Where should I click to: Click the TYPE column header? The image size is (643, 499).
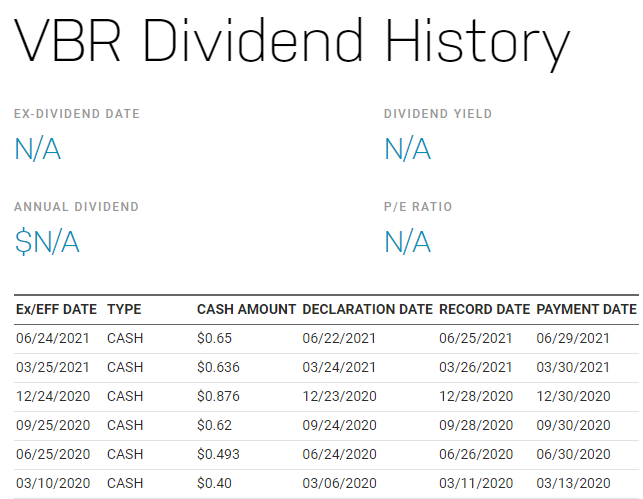coord(124,309)
